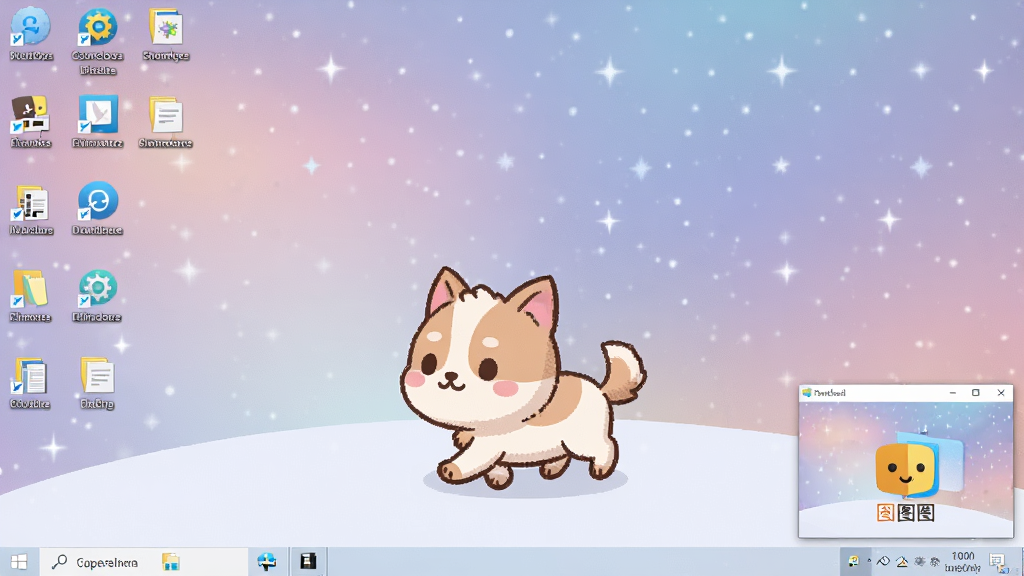This screenshot has height=576, width=1024.
Task: Open the taskbar clock showing 1000
Action: point(963,562)
